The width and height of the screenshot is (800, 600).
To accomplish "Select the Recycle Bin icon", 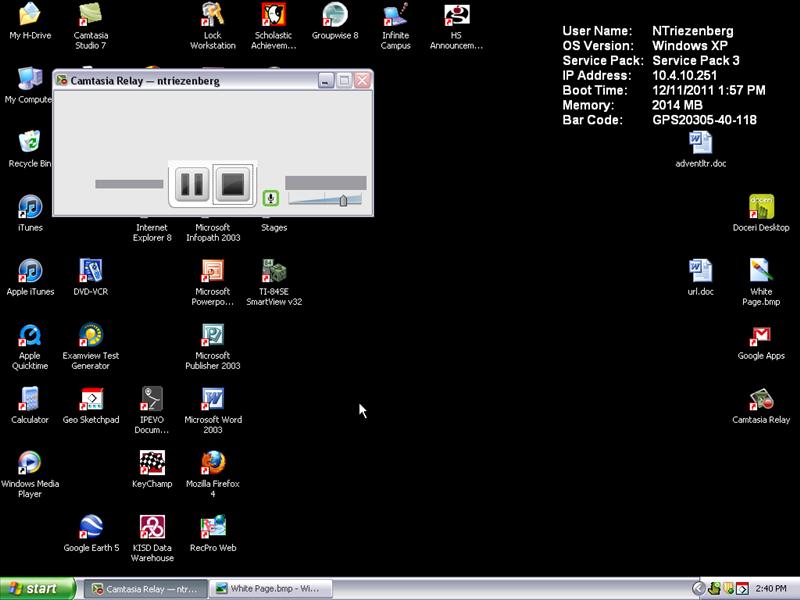I will [x=30, y=142].
